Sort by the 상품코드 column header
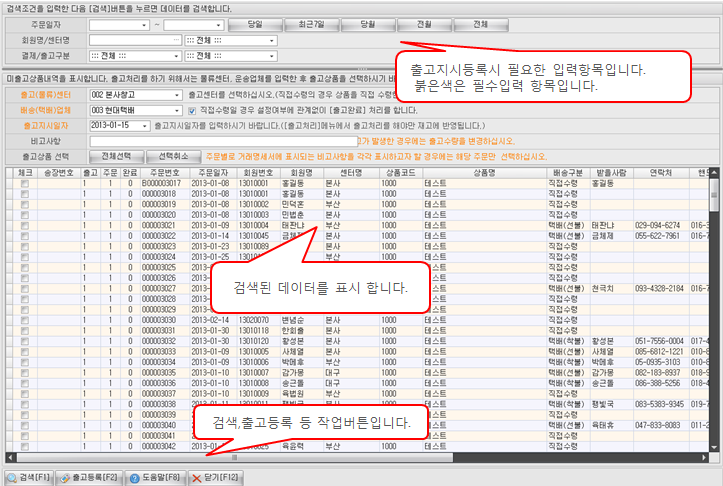 (401, 173)
